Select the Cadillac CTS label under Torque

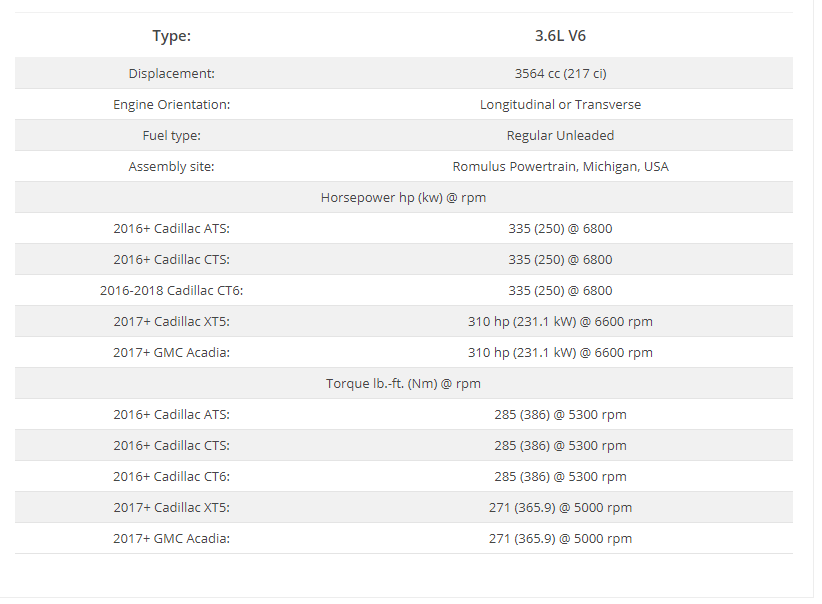tap(171, 445)
